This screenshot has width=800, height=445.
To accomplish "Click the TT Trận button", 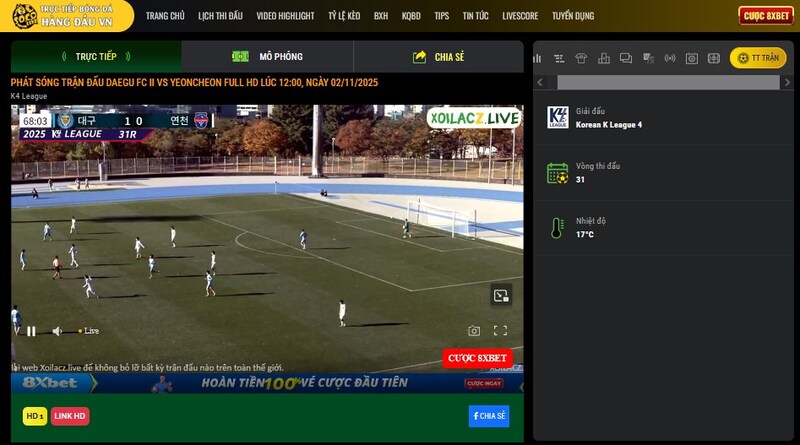I will [758, 58].
